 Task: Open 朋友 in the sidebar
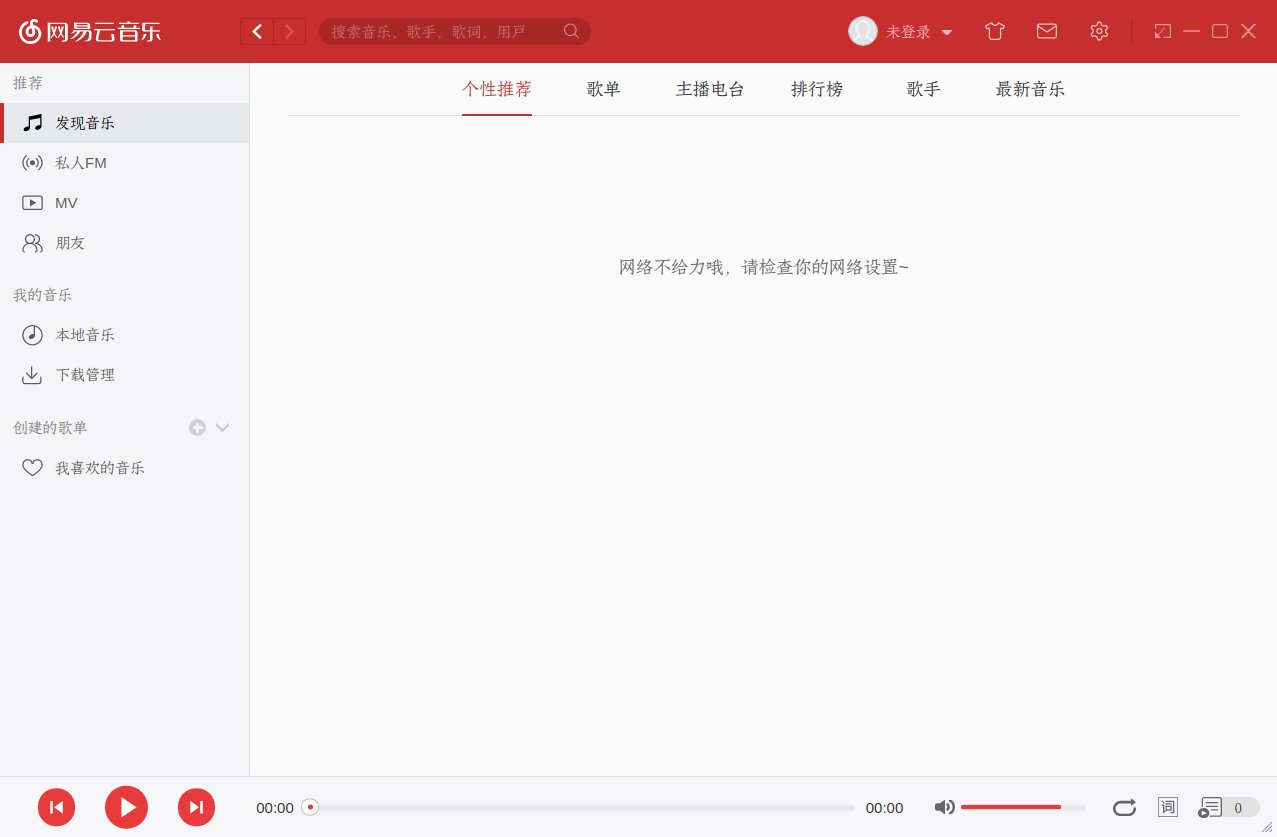pyautogui.click(x=125, y=243)
